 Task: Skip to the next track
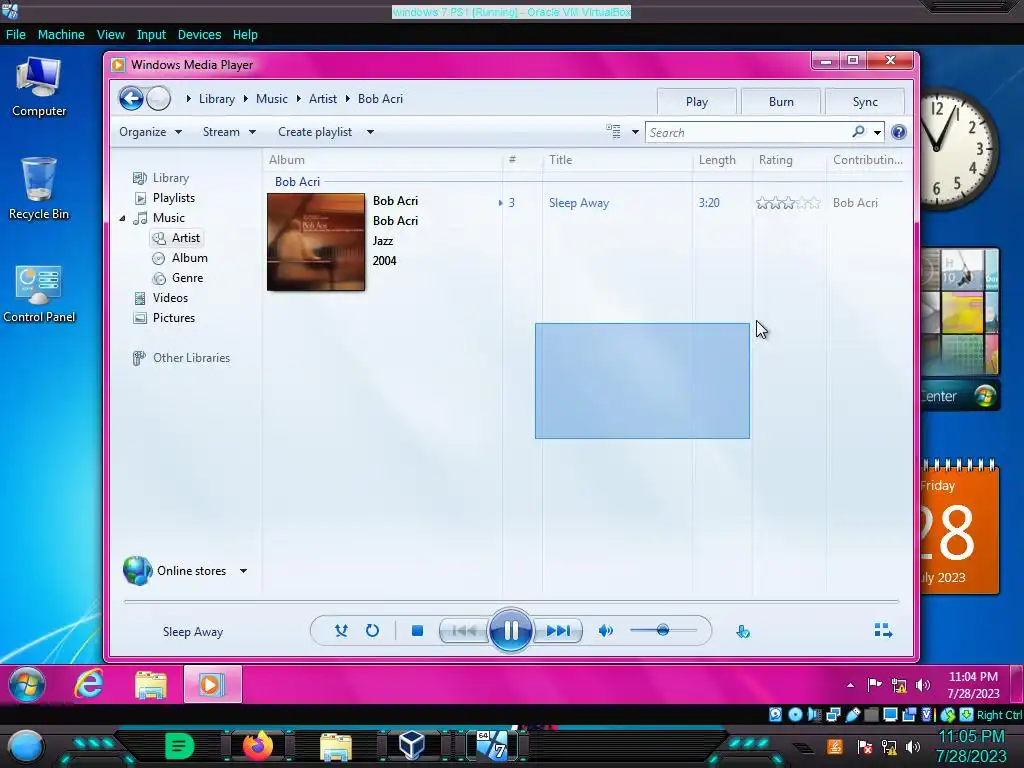tap(558, 631)
